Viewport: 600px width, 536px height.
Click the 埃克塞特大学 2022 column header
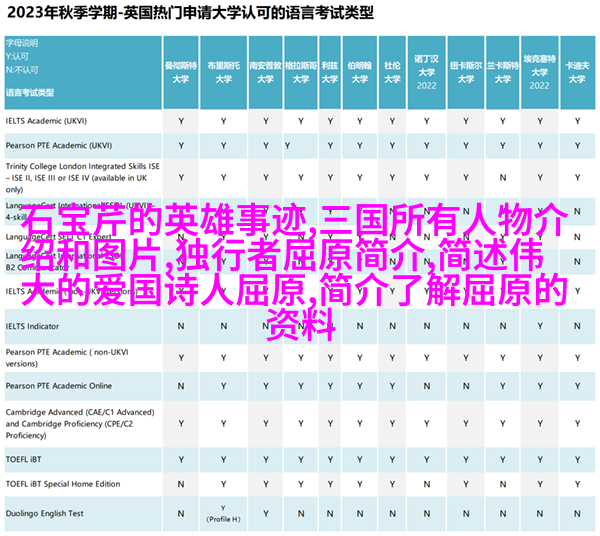[539, 72]
